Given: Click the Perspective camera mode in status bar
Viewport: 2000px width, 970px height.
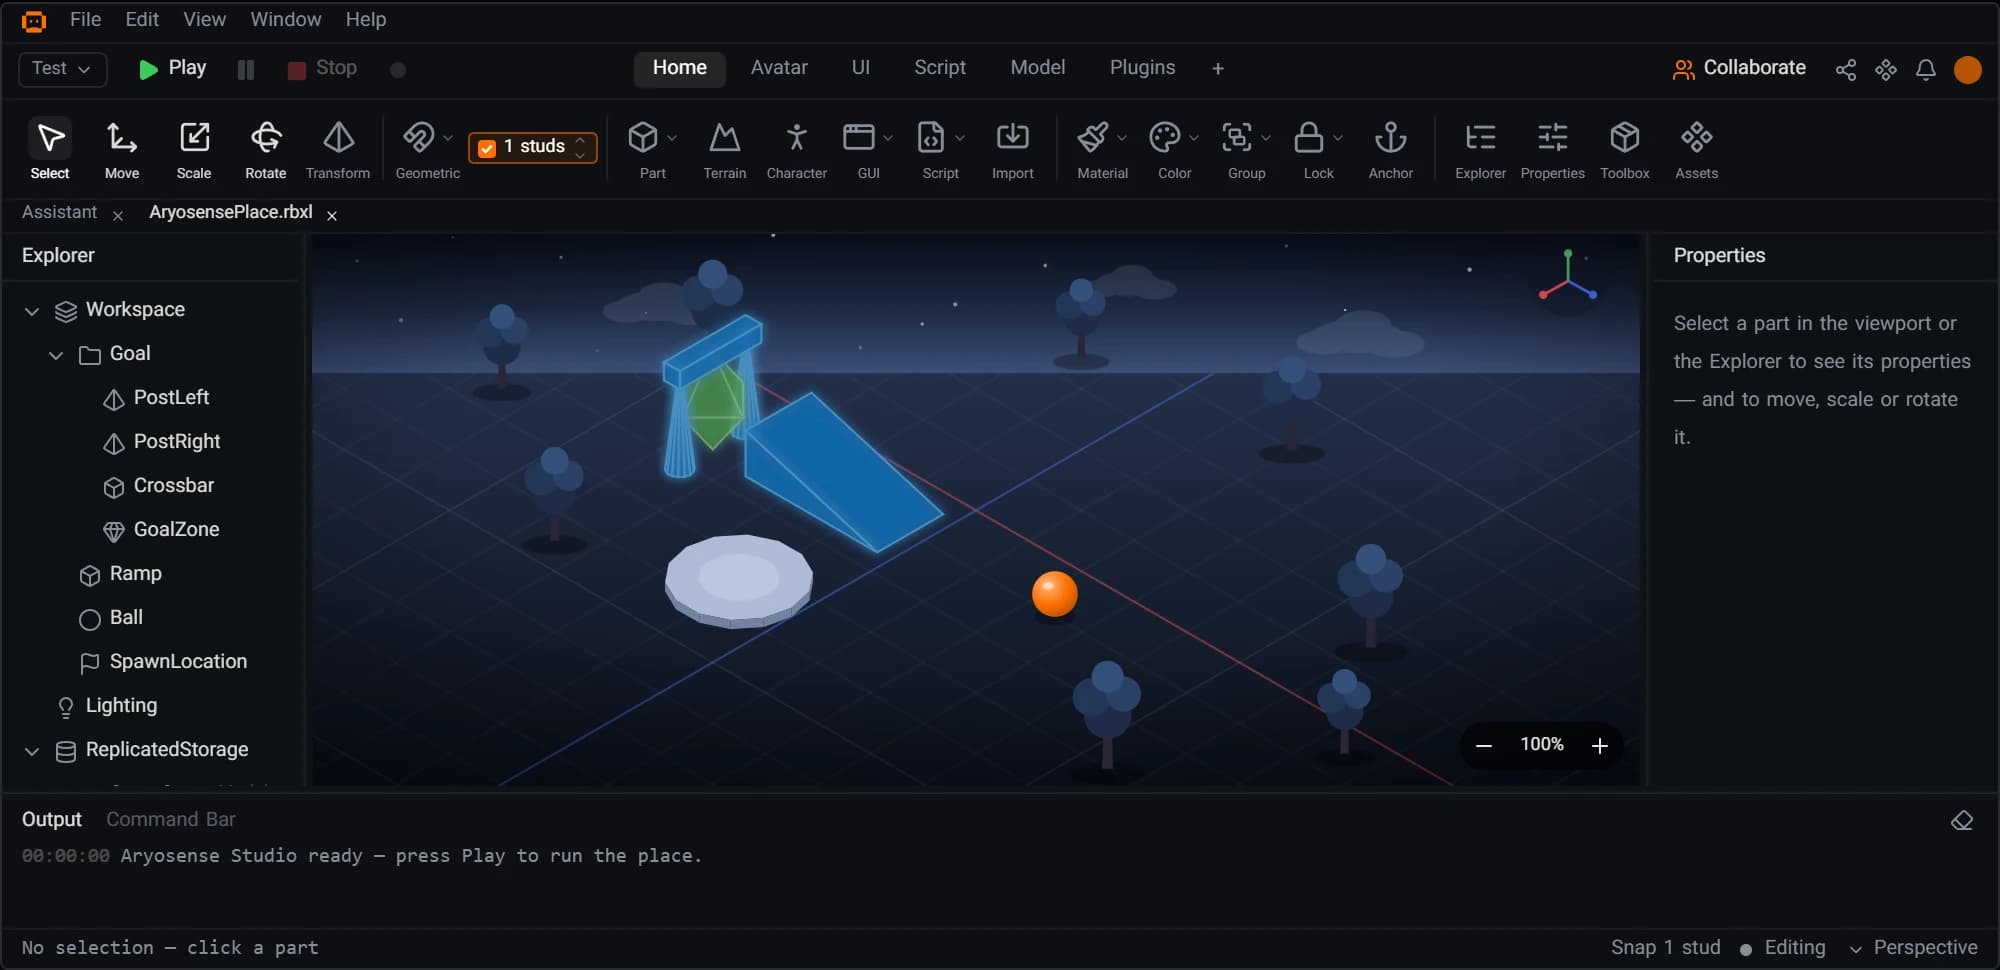Looking at the screenshot, I should [x=1914, y=947].
